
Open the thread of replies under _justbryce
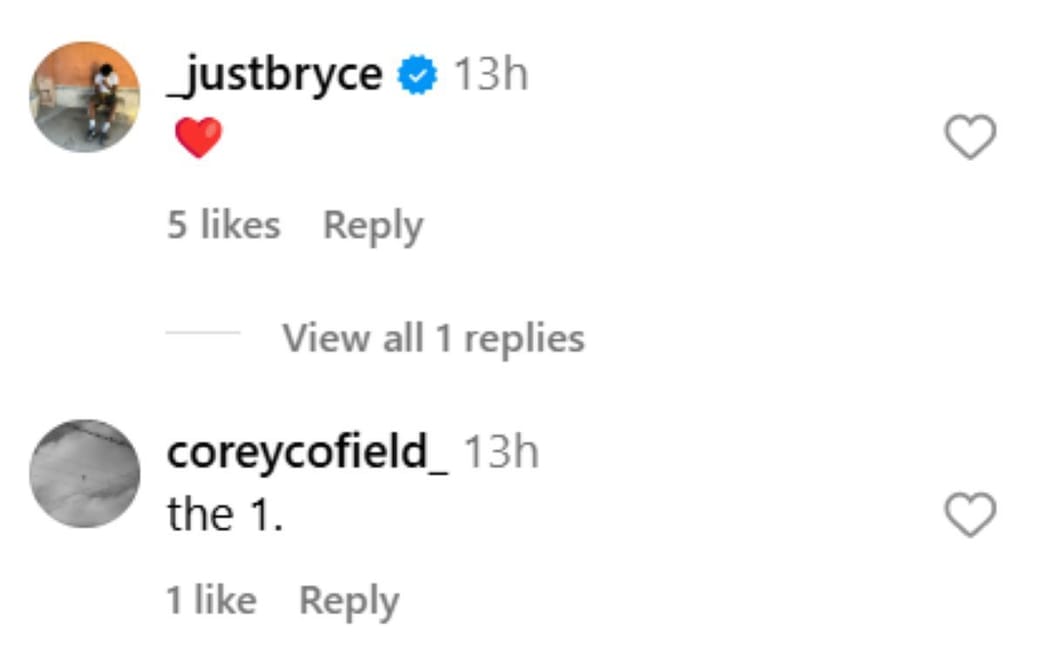pos(433,338)
